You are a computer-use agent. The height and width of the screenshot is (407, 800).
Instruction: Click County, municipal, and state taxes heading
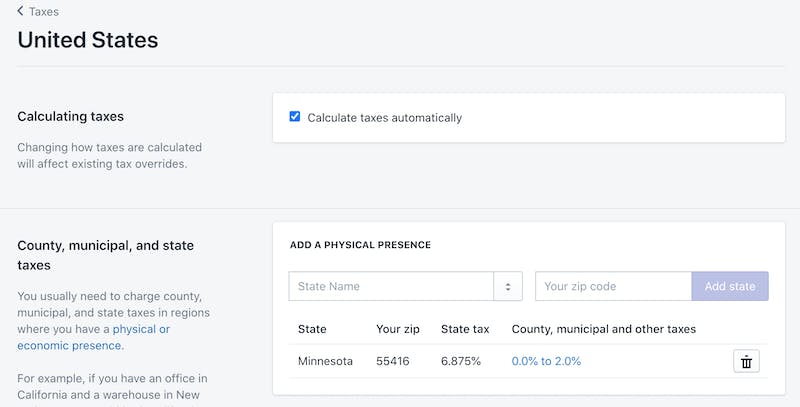click(106, 255)
